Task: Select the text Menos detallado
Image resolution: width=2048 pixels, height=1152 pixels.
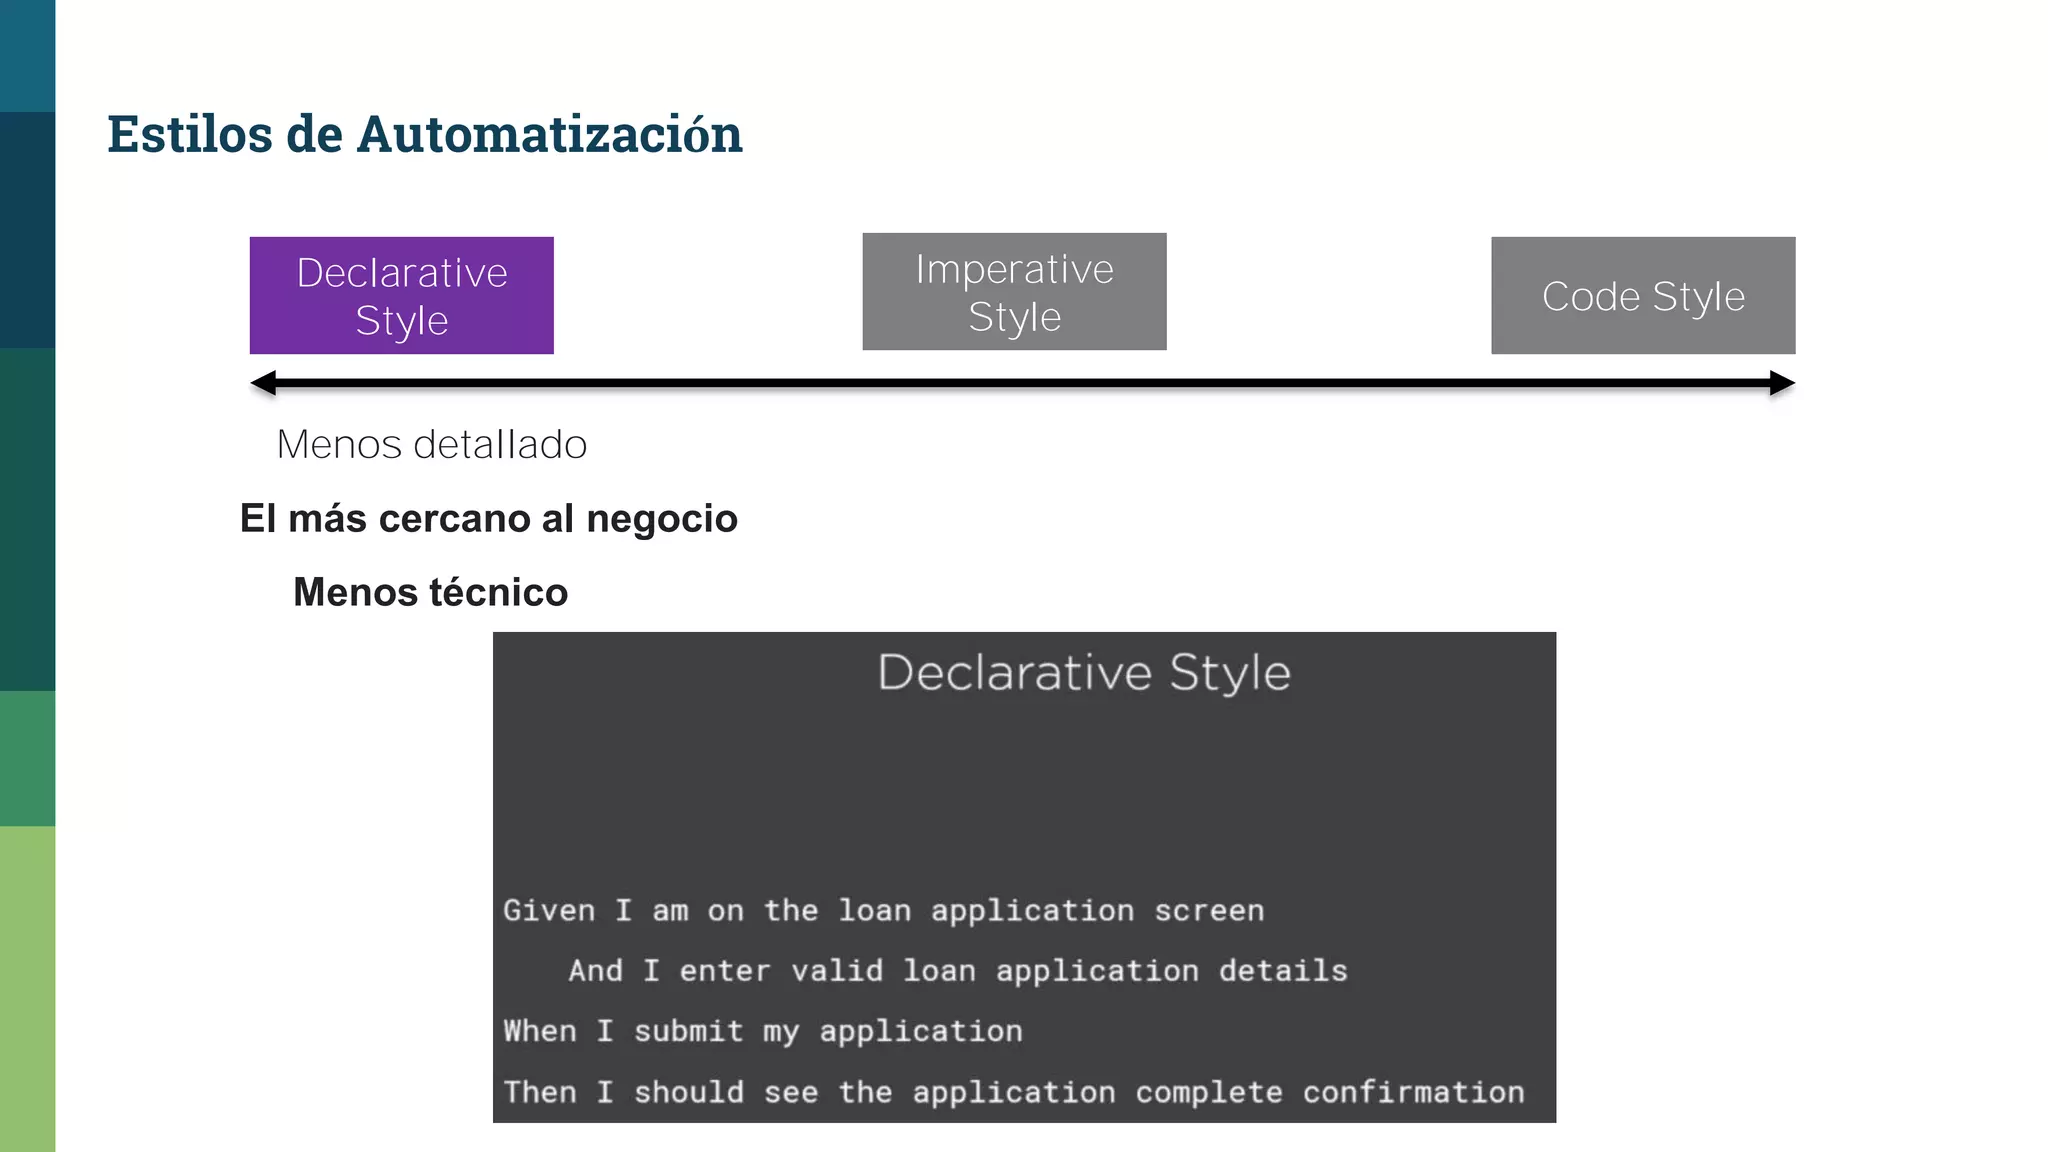Action: [432, 444]
